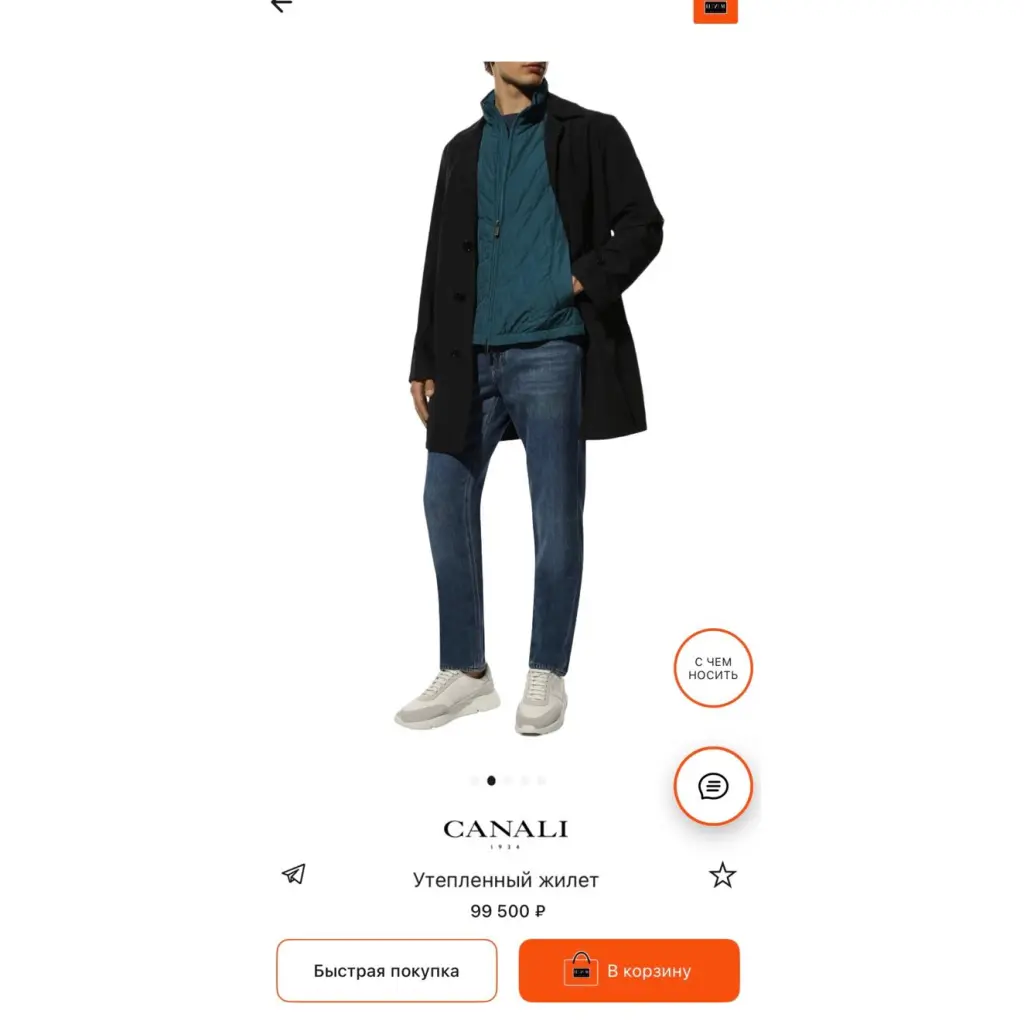This screenshot has width=1024, height=1024.
Task: Add to cart with В корзину text
Action: 649,971
